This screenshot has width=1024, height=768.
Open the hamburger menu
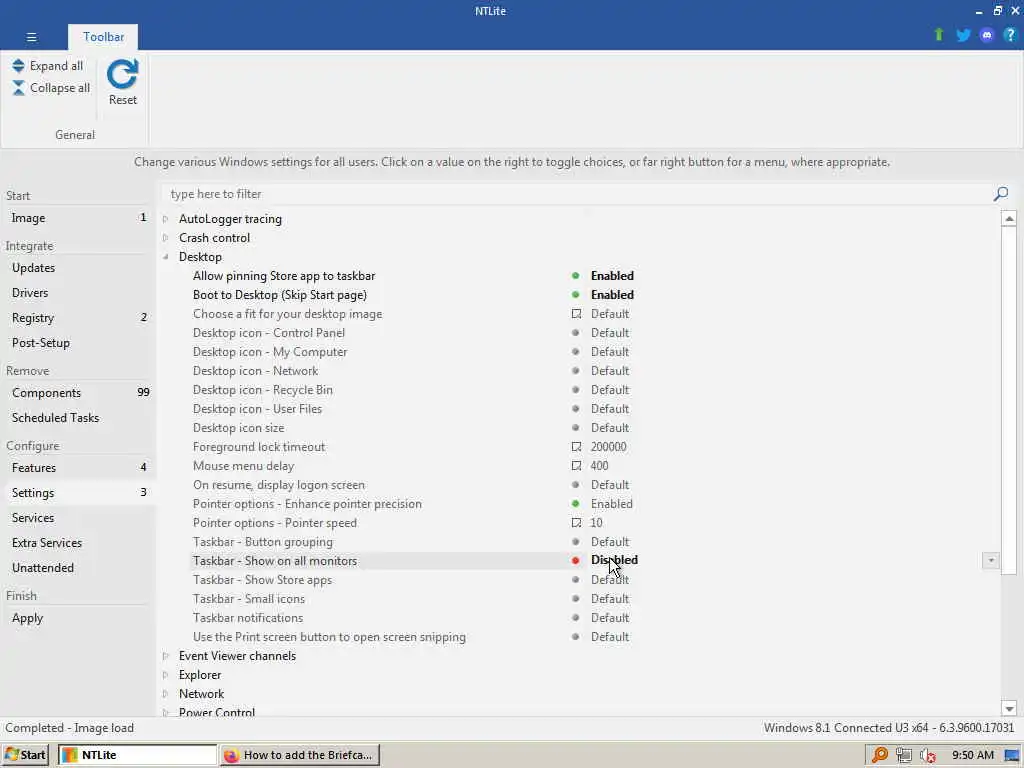[x=31, y=37]
